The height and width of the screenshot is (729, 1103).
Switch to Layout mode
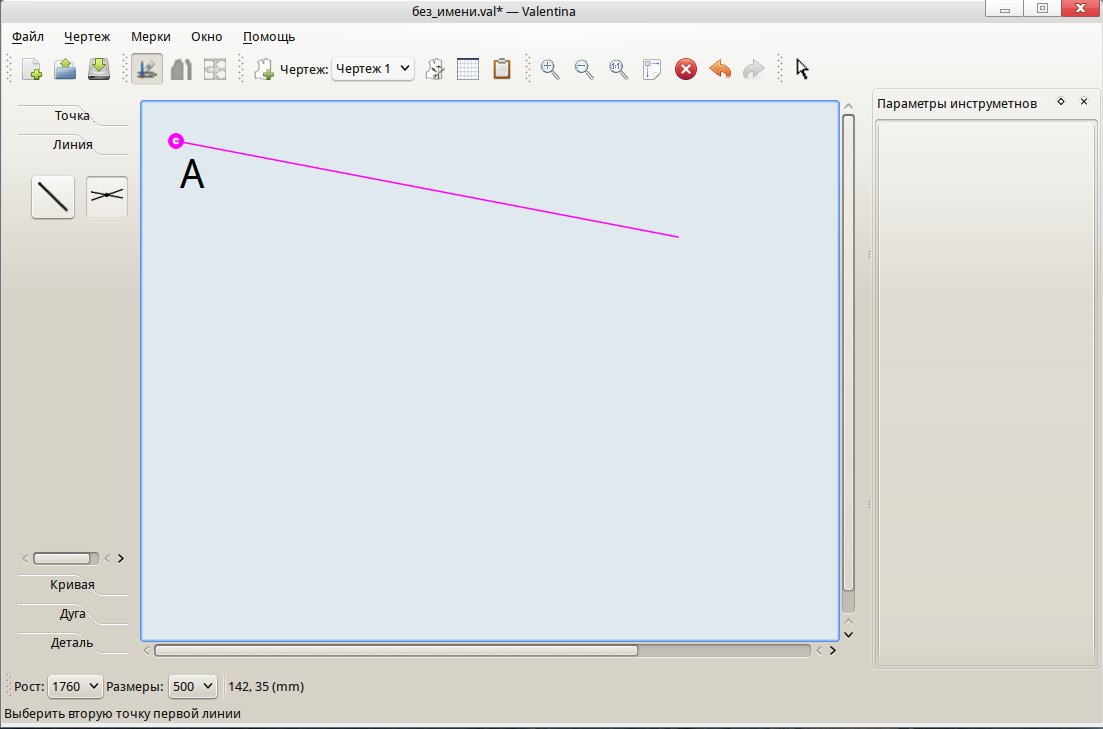215,69
